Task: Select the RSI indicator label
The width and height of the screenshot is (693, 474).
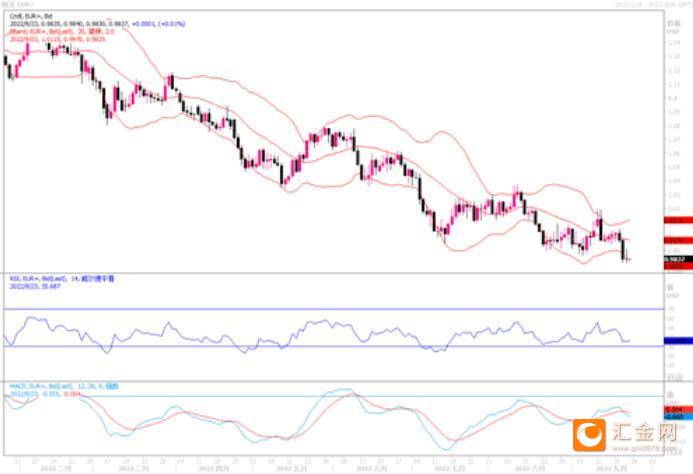Action: pos(62,279)
